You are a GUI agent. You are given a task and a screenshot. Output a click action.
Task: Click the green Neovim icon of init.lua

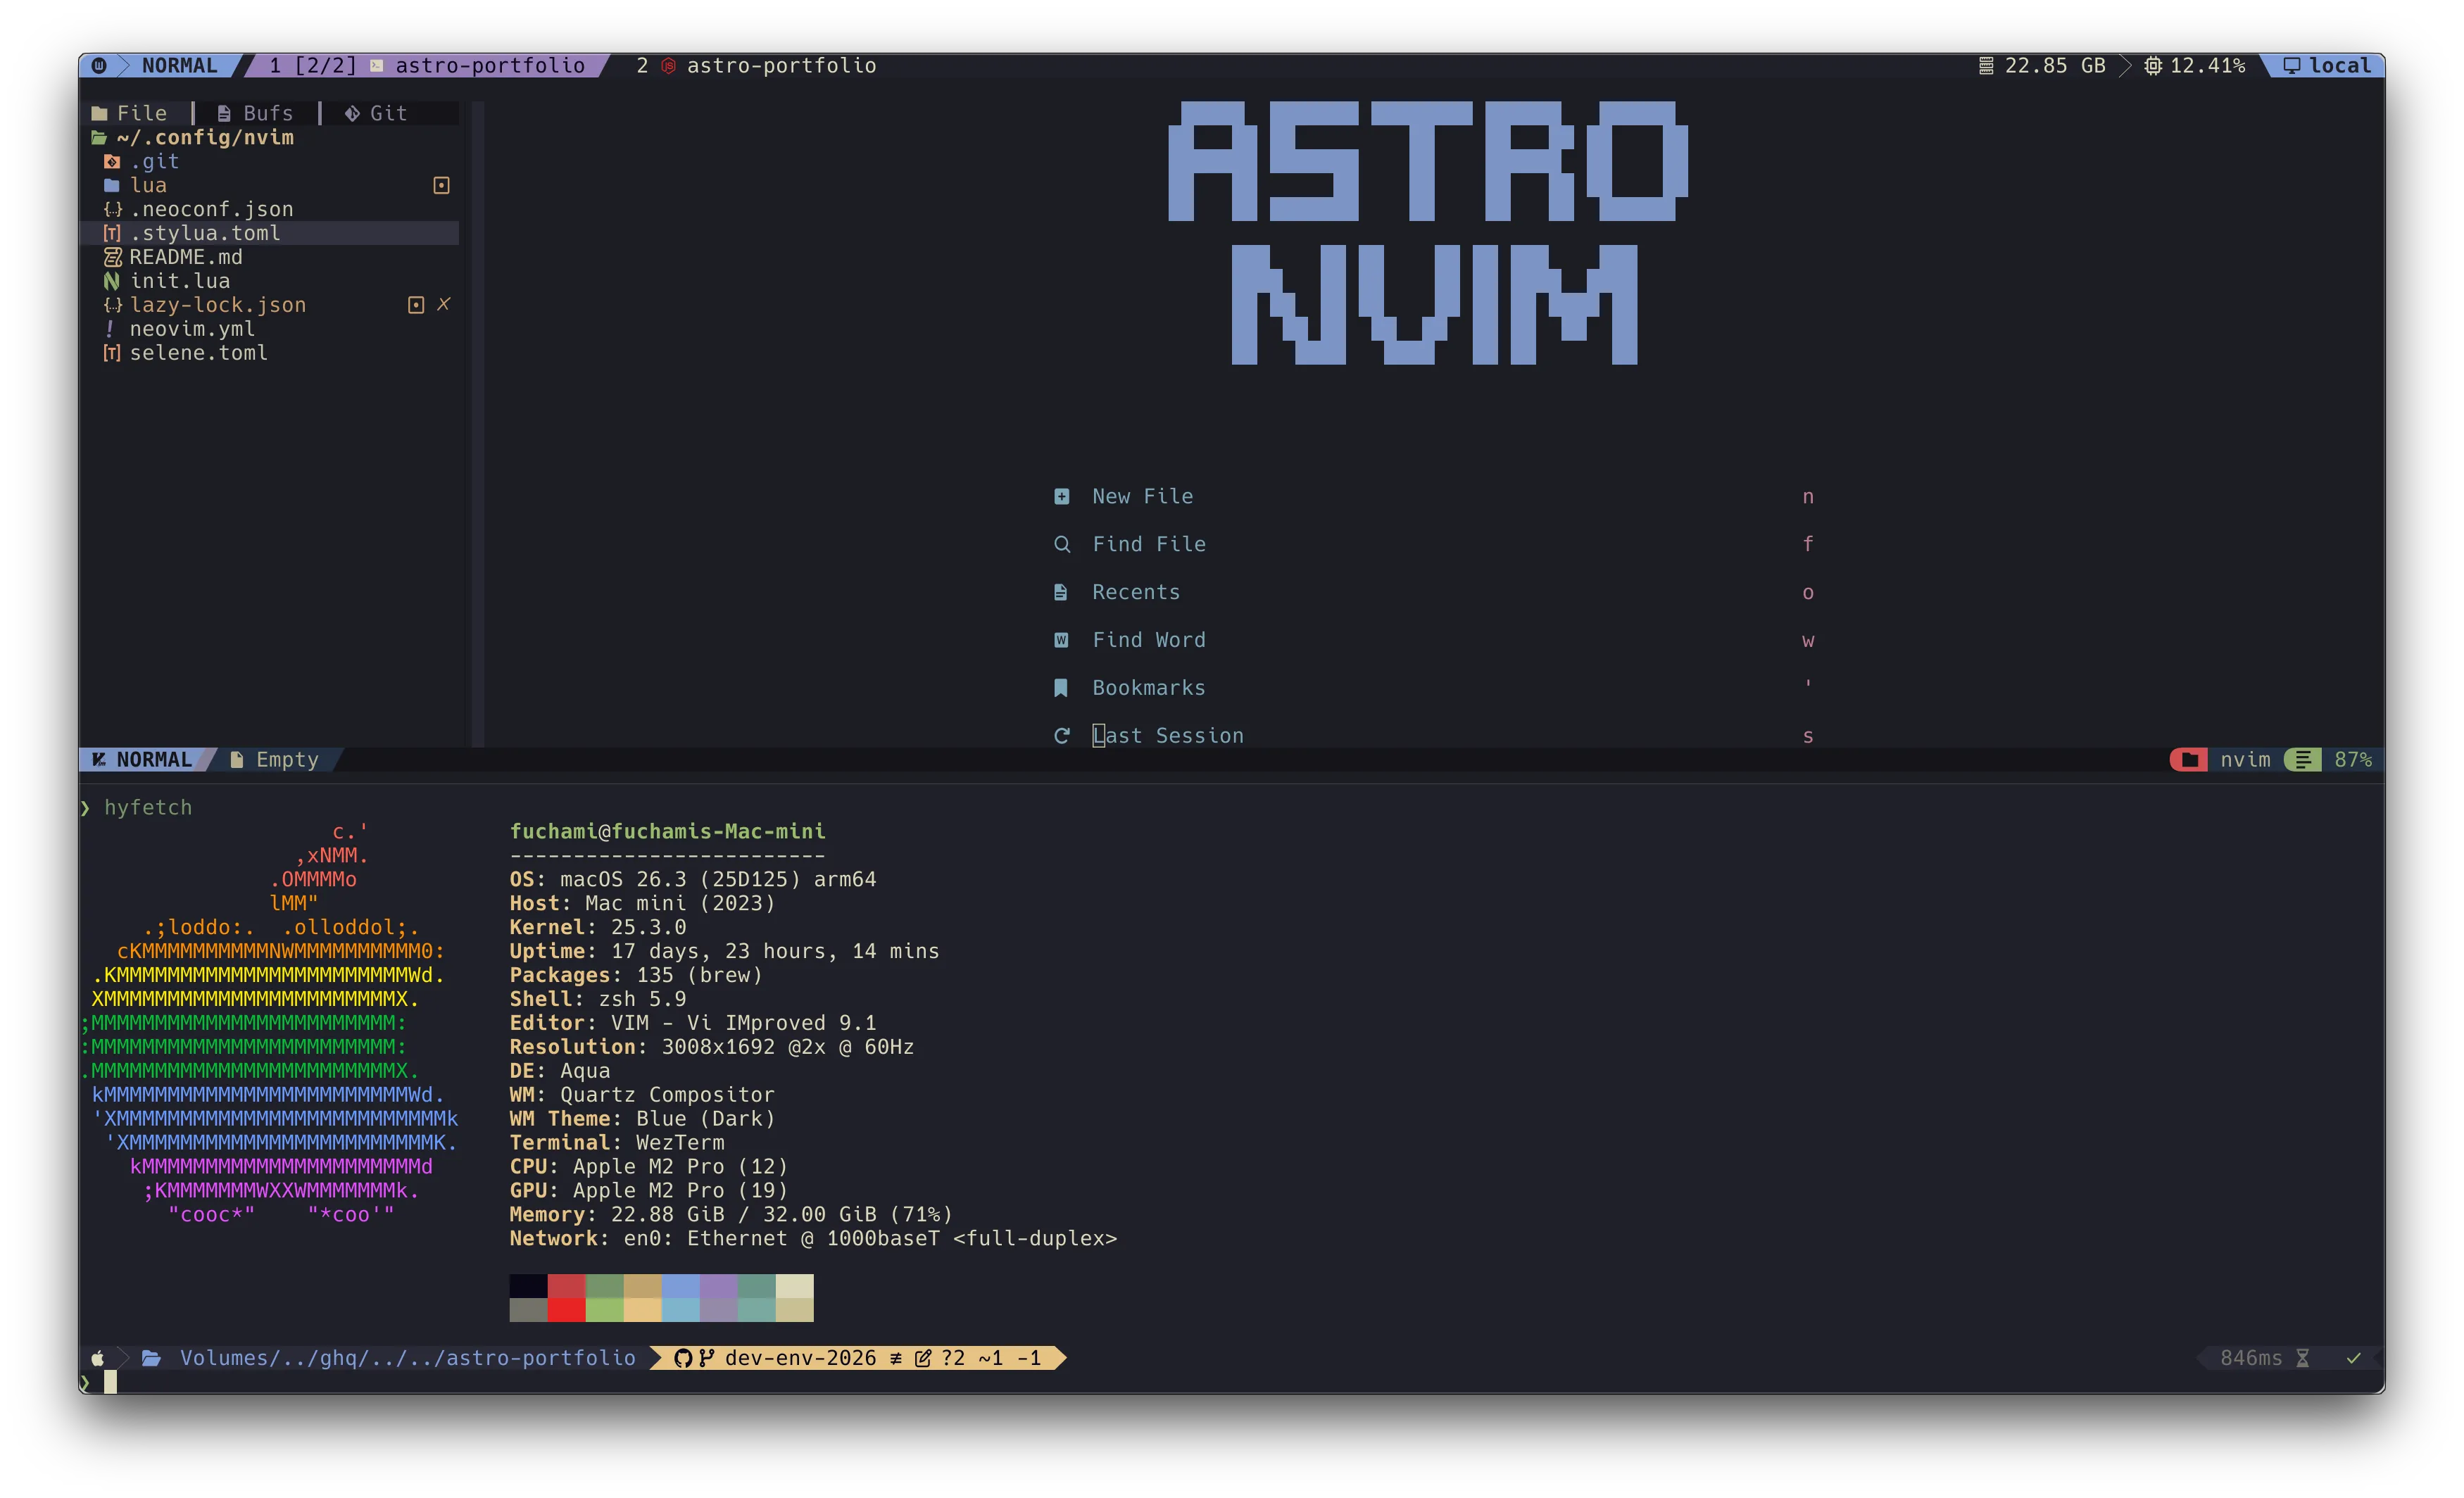pyautogui.click(x=112, y=281)
